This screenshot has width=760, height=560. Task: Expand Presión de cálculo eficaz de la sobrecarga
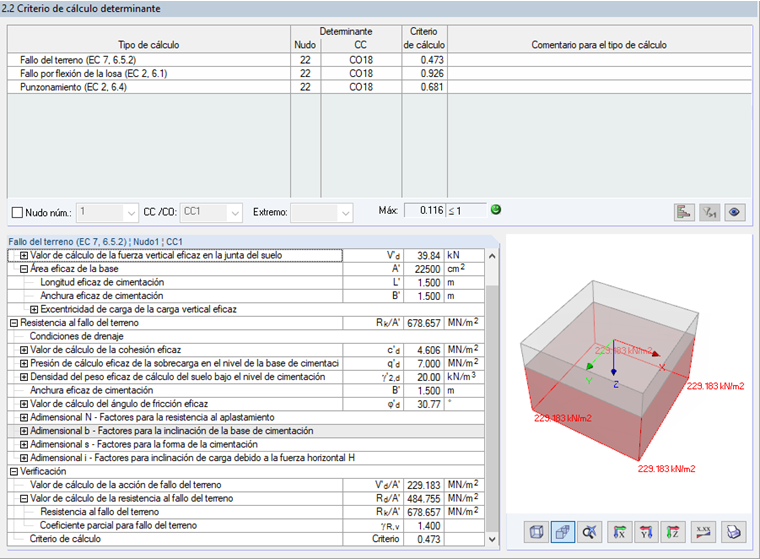pyautogui.click(x=24, y=364)
